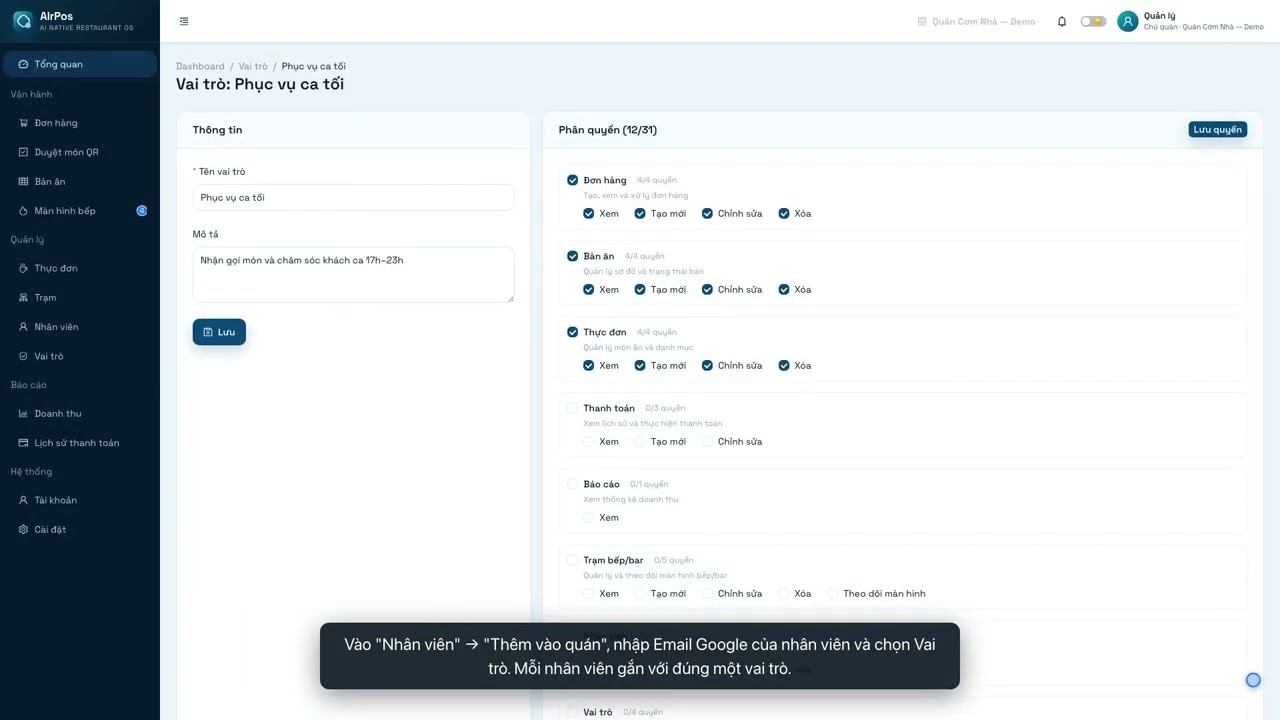The image size is (1280, 720).
Task: Uncheck Chỉnh sửa under Bàn ăn permissions
Action: point(707,289)
